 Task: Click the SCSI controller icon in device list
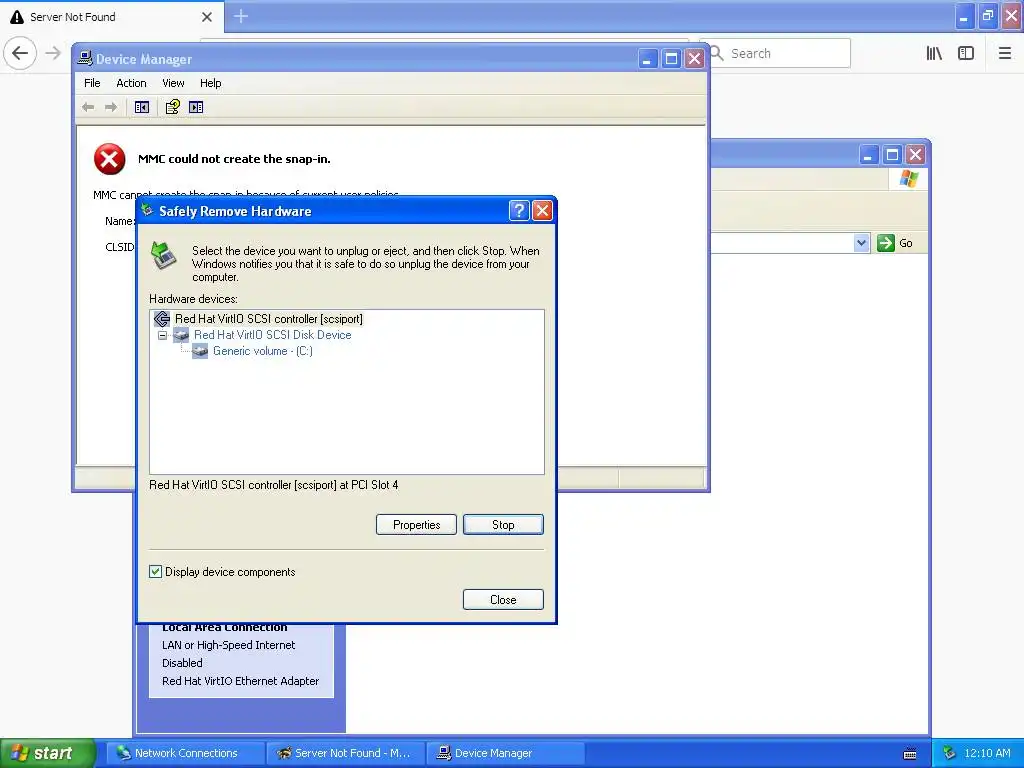pyautogui.click(x=162, y=319)
